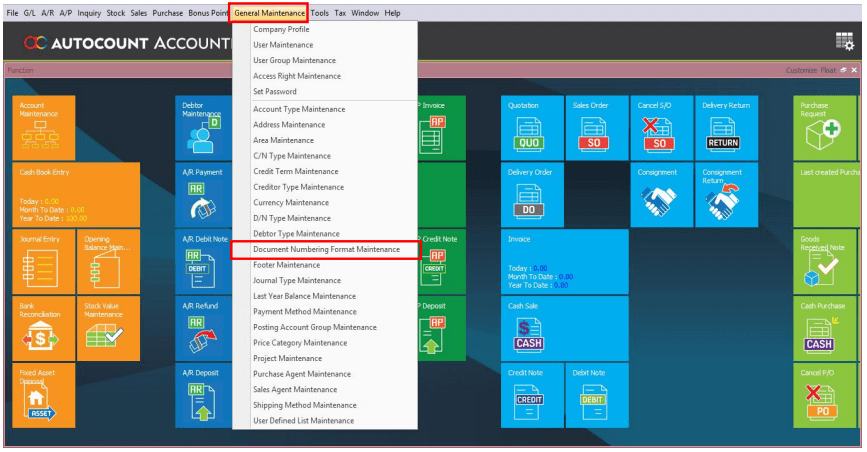Open the Cancel P/O tile
Image resolution: width=867 pixels, height=452 pixels.
point(824,396)
